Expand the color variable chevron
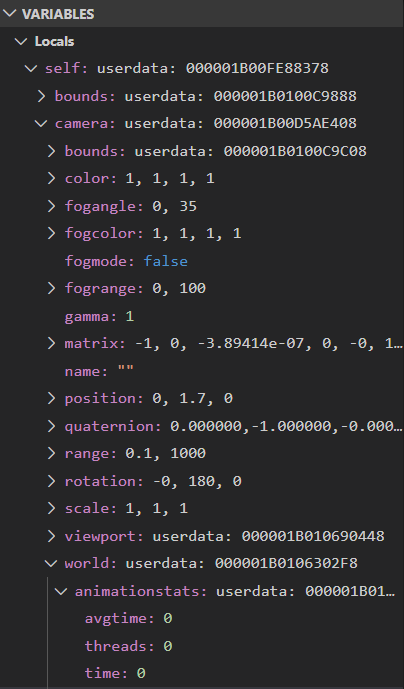This screenshot has height=689, width=404. click(51, 178)
